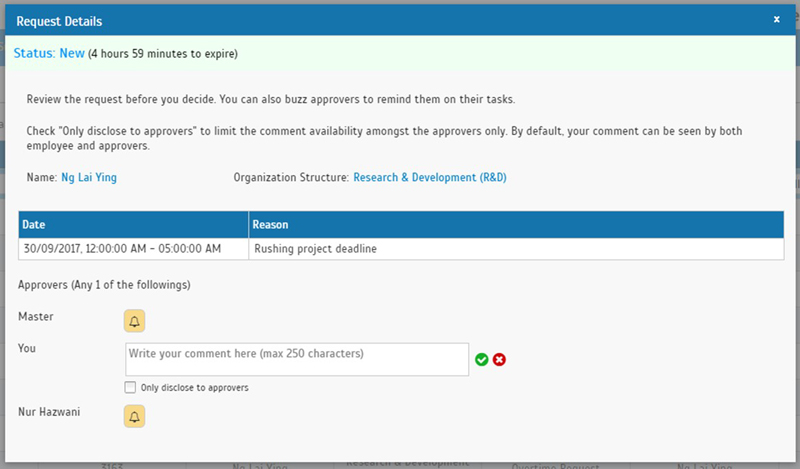
Task: Buzz the Master approver with bell icon
Action: click(x=134, y=321)
